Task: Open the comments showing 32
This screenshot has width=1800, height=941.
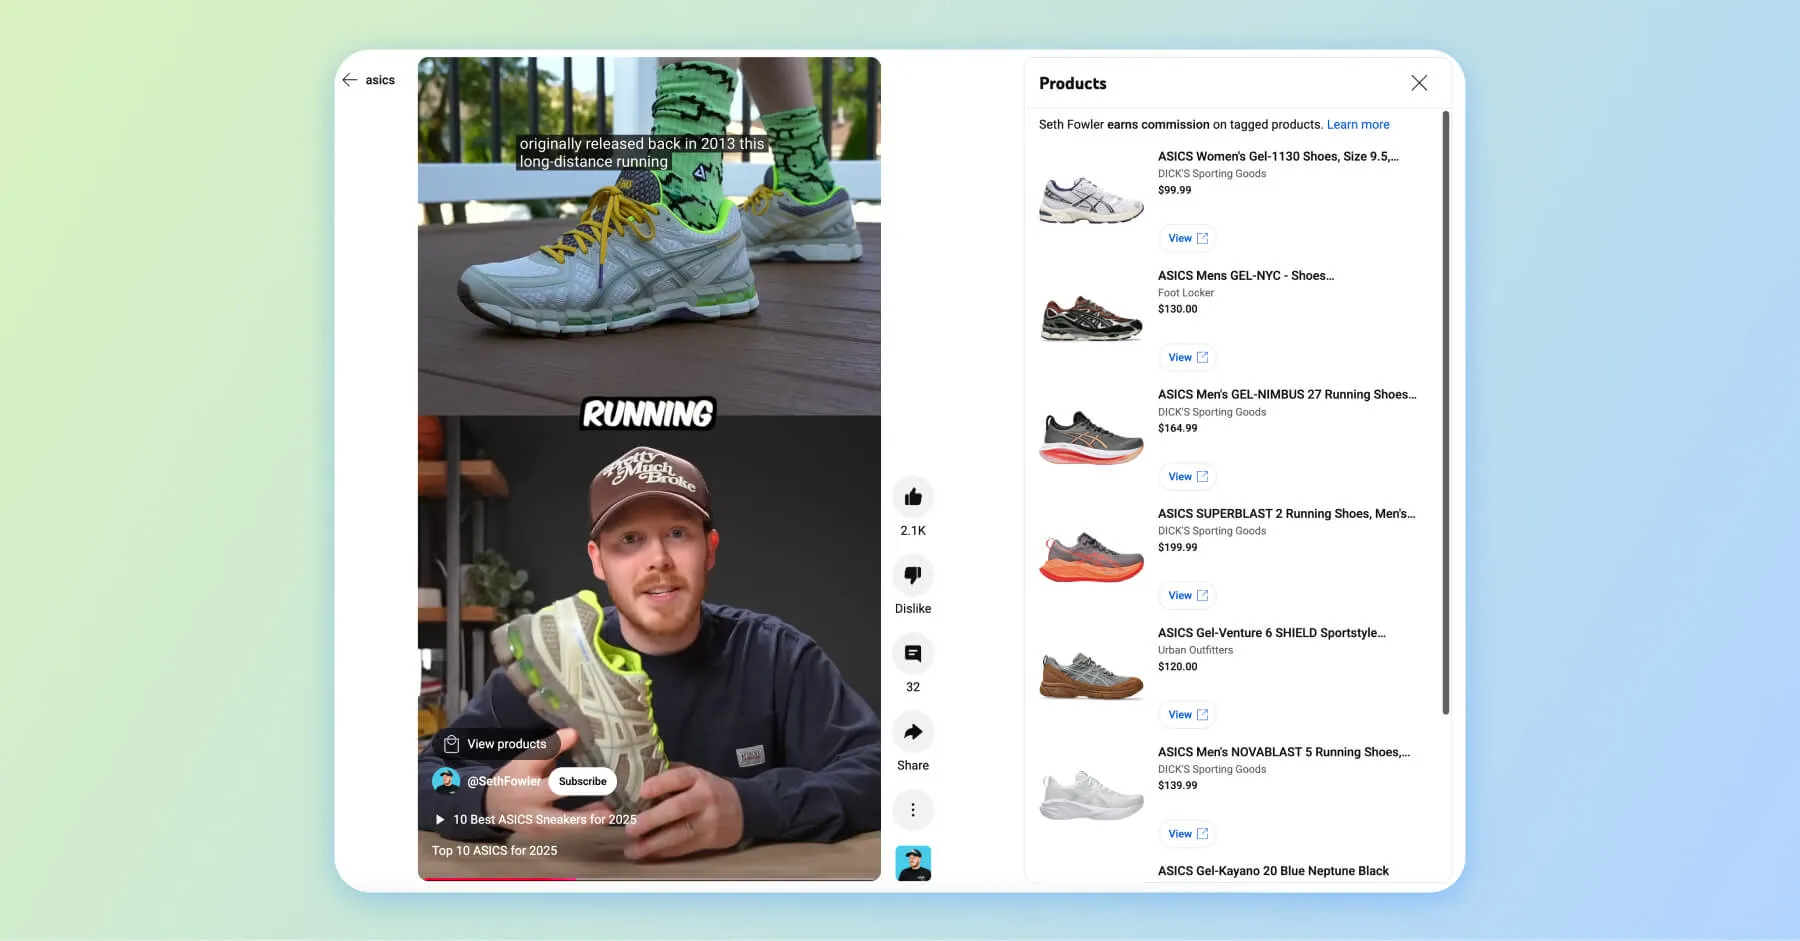Action: click(913, 653)
